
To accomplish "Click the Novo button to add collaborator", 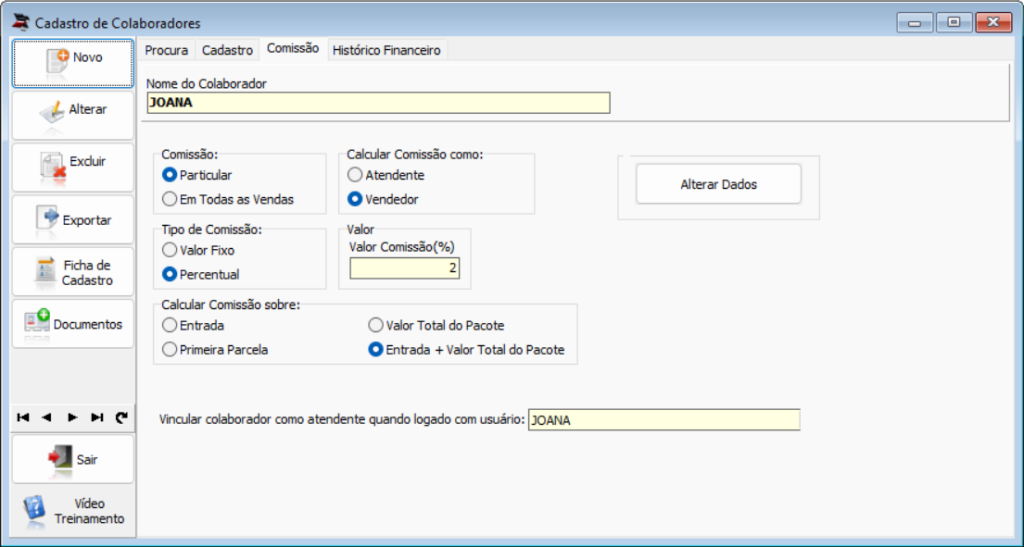I will 72,63.
